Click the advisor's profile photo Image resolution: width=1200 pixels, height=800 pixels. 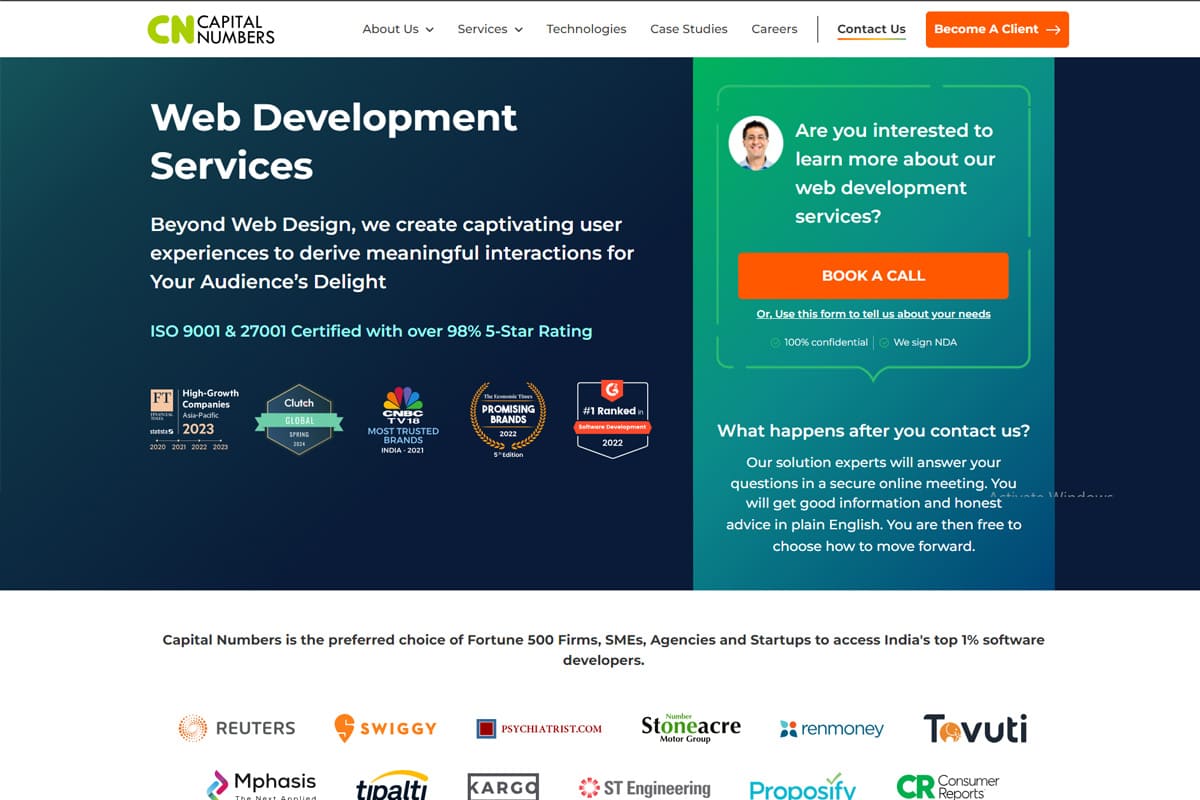[x=755, y=143]
